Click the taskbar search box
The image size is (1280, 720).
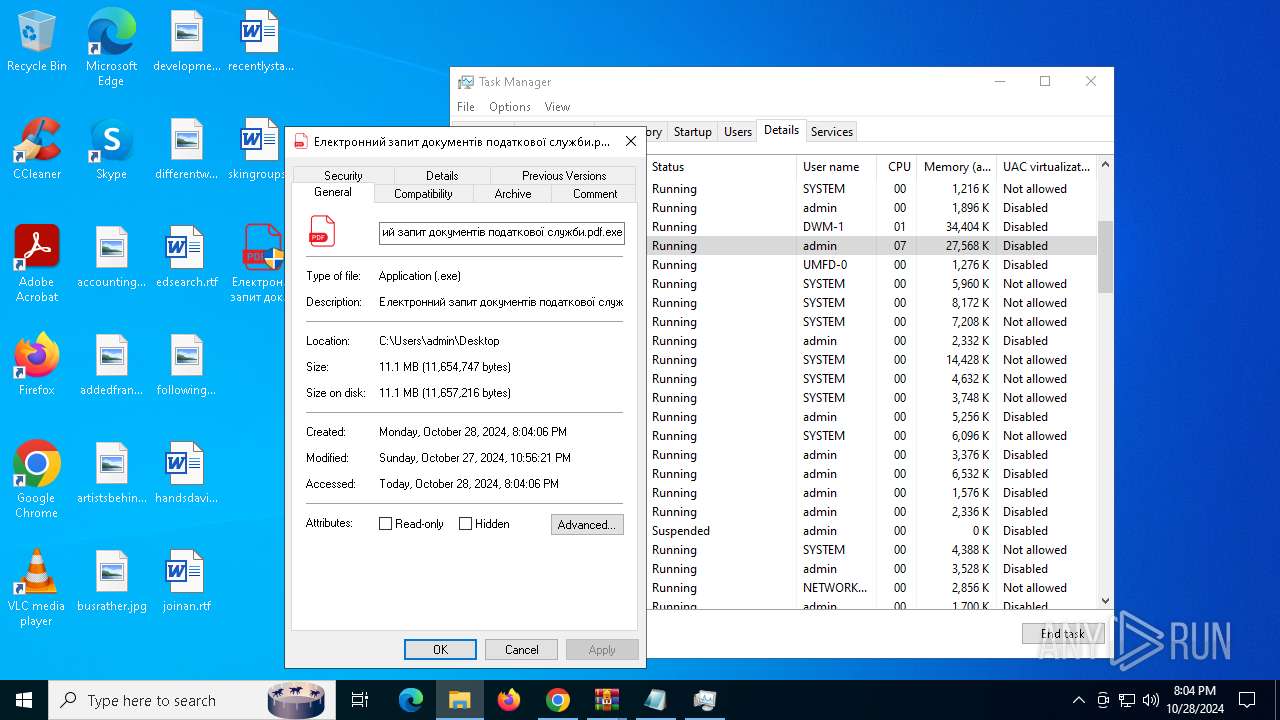(x=191, y=700)
